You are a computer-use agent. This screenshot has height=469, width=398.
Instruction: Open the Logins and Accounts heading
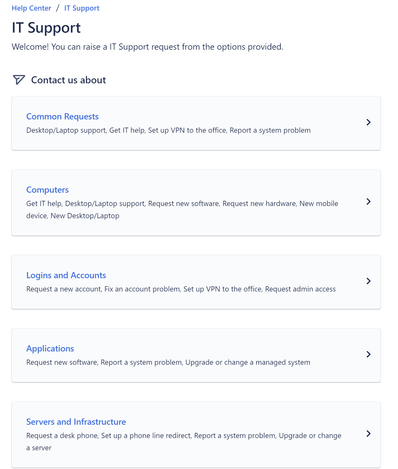[66, 275]
